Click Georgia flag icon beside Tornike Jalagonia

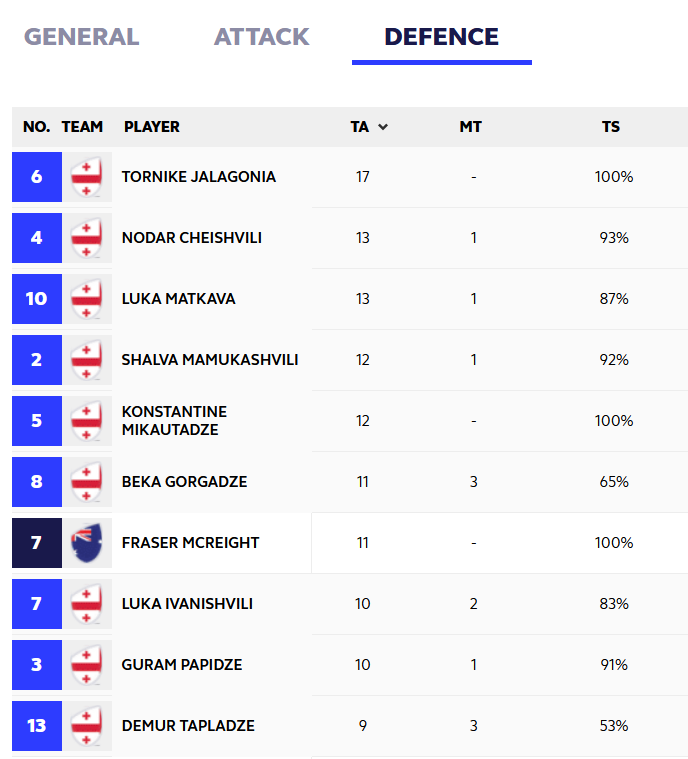point(87,177)
